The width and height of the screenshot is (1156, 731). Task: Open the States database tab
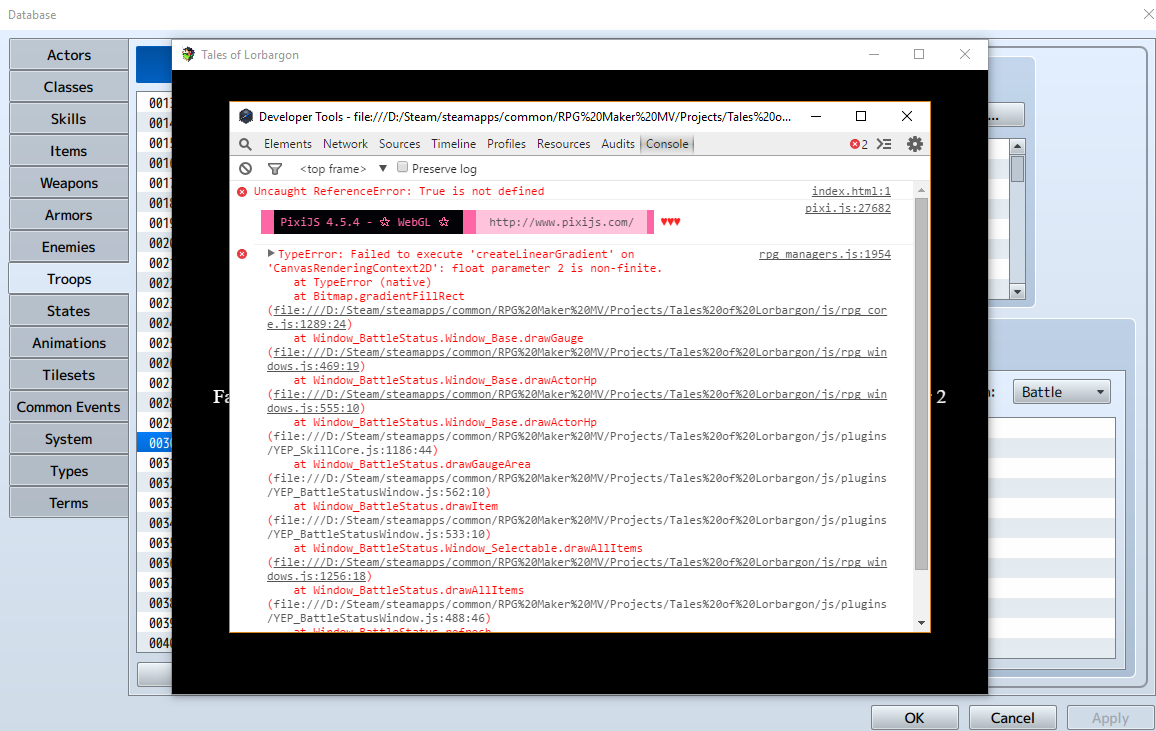tap(69, 311)
